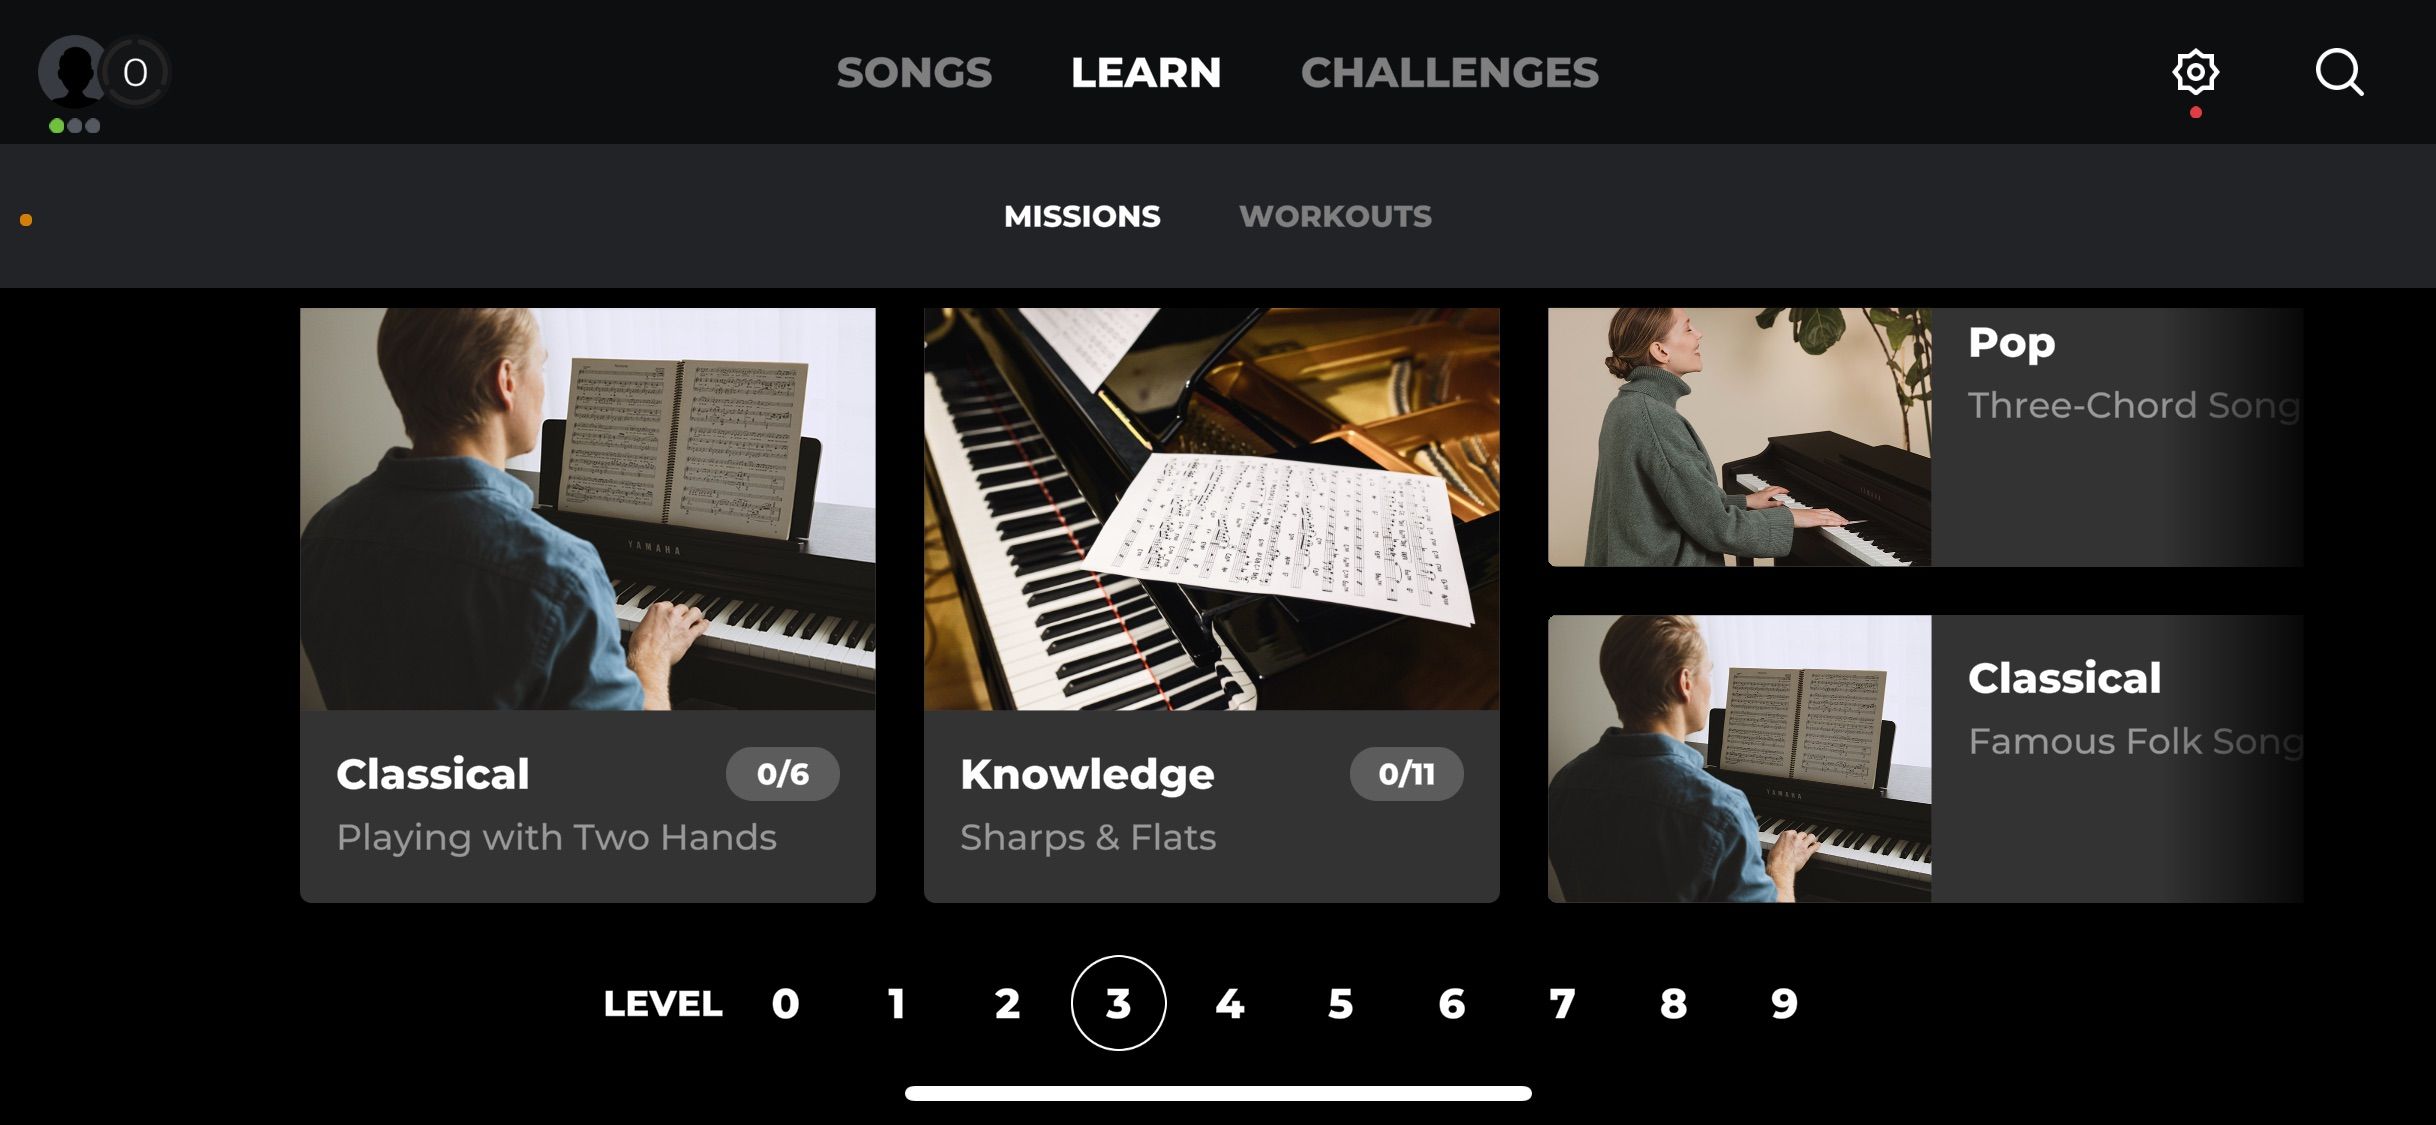Open the Classical Famous Folk Song card
The image size is (2436, 1125).
coord(1925,759)
